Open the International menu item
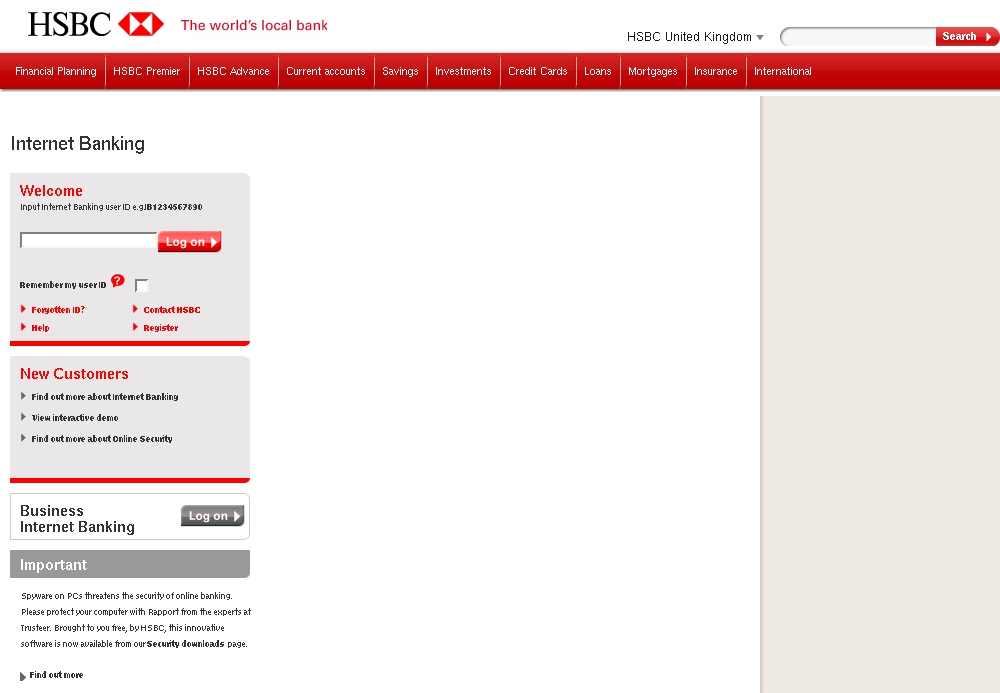 783,71
